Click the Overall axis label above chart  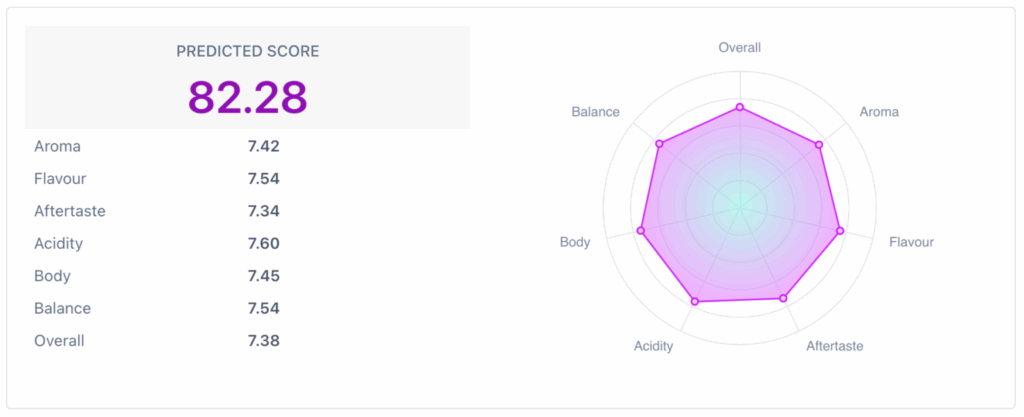(740, 47)
